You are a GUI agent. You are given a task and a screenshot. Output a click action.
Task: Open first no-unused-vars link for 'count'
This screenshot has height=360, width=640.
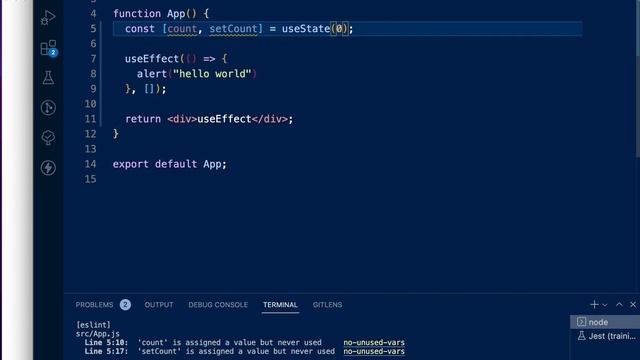coord(374,342)
